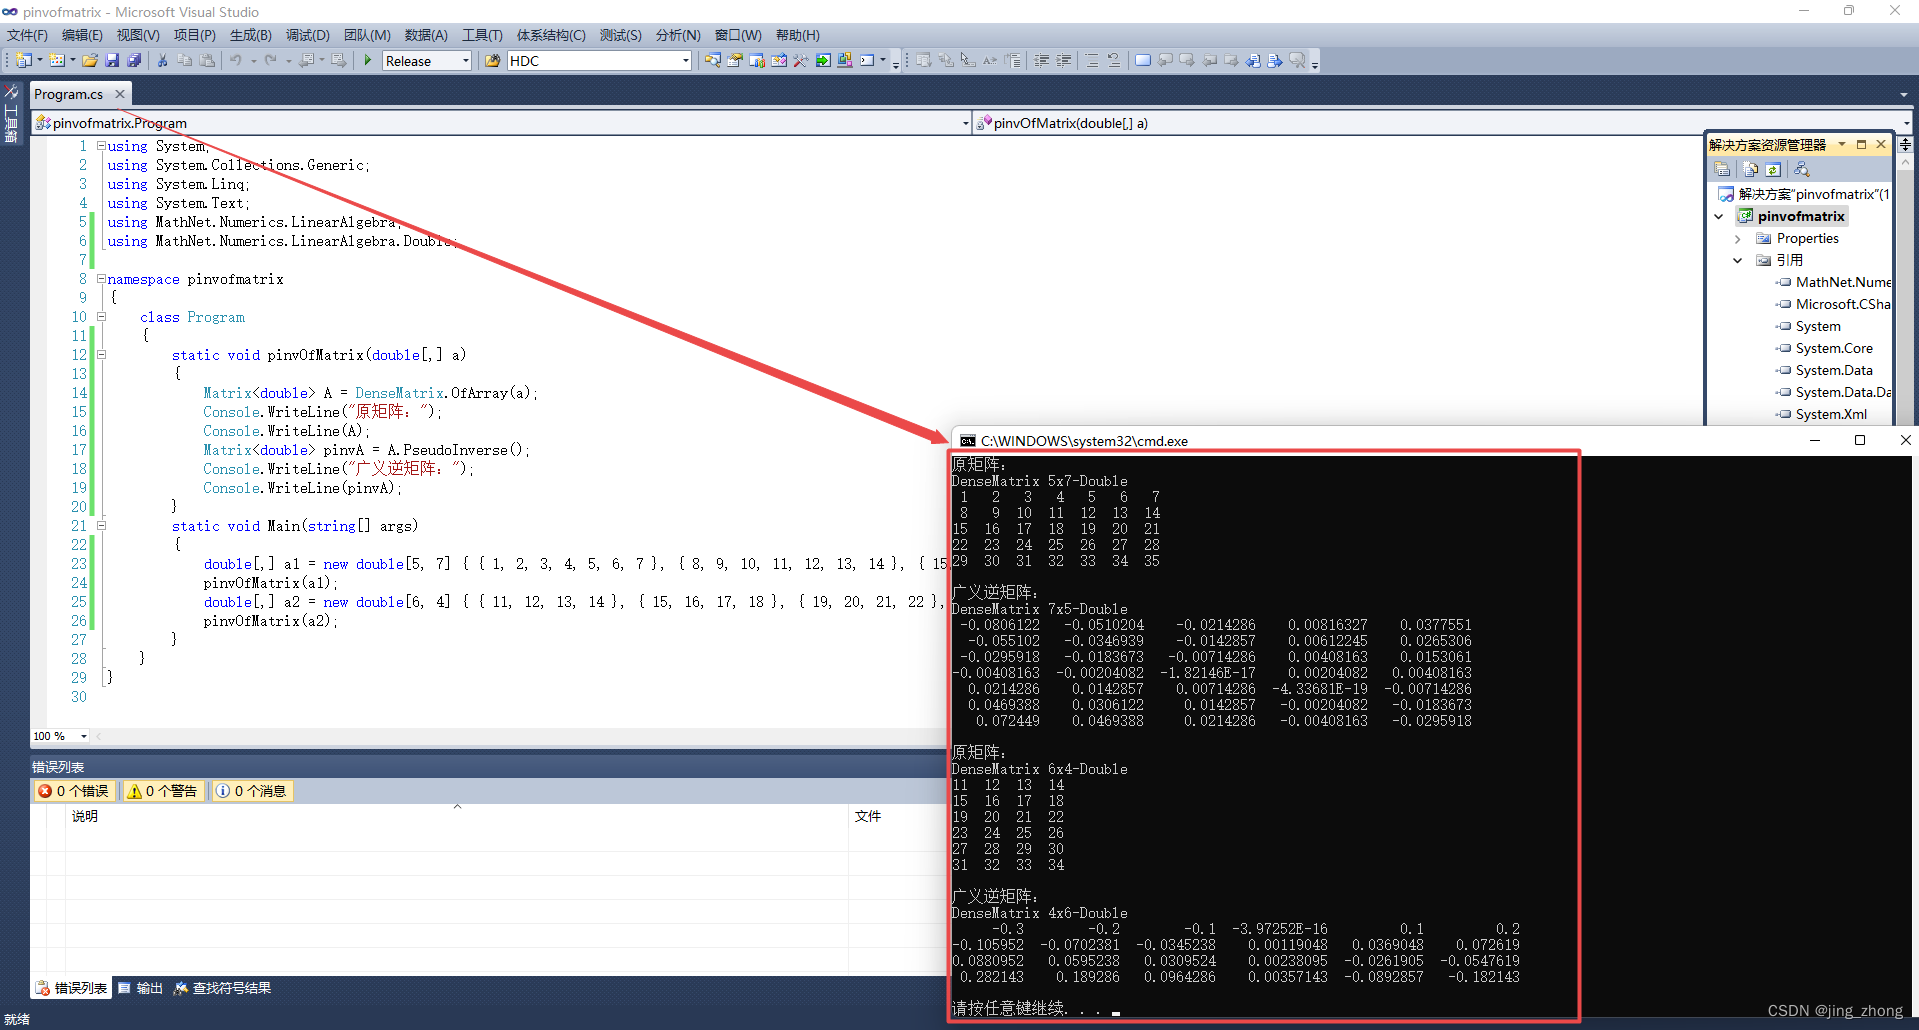The height and width of the screenshot is (1030, 1919).
Task: Click the Redo arrow icon
Action: (271, 61)
